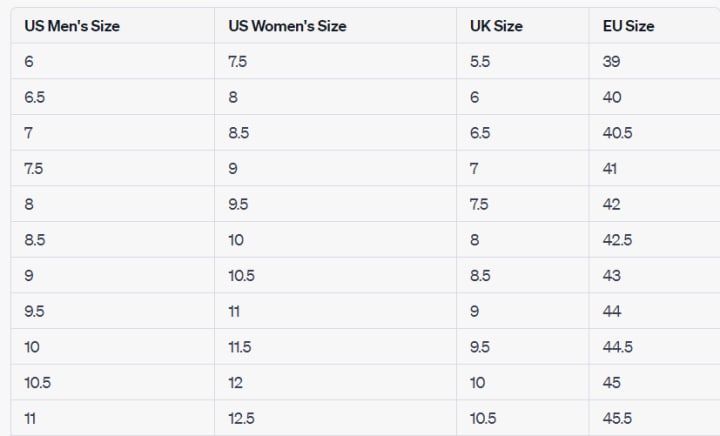Click the EU size 42.5 value
The width and height of the screenshot is (720, 436).
(x=617, y=240)
